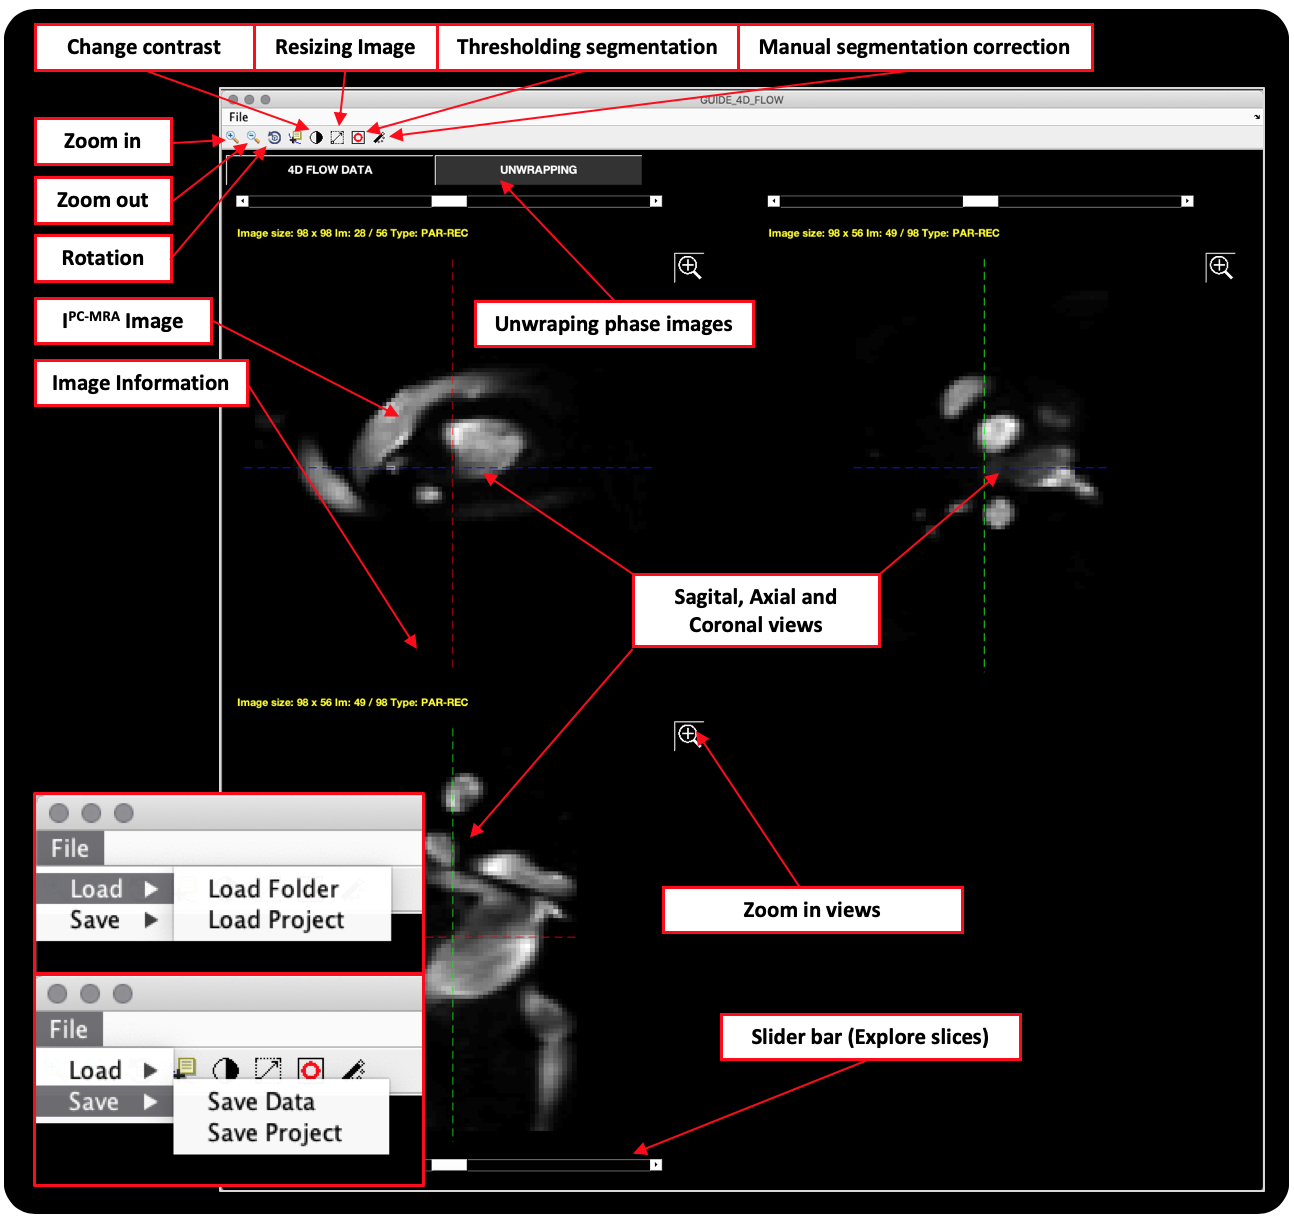Switch to the 4D FLOW DATA tab
1294x1222 pixels.
[330, 170]
